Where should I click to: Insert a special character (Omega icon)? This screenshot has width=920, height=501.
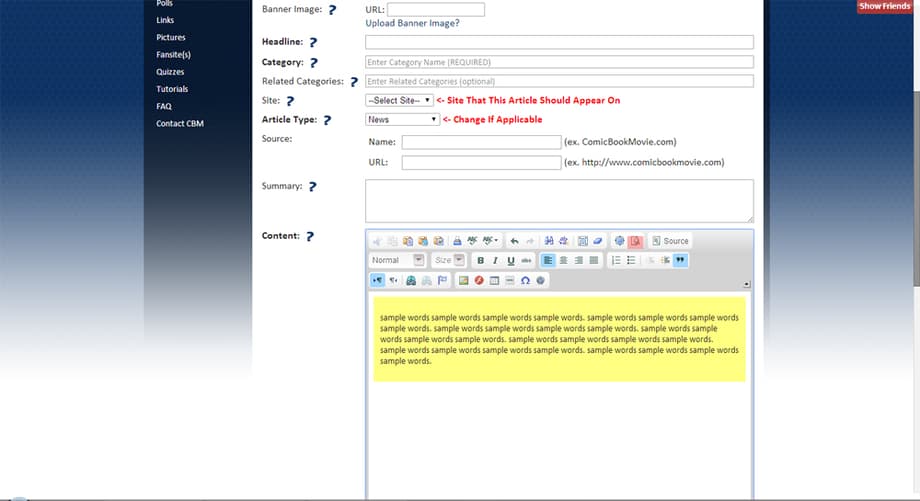point(525,280)
